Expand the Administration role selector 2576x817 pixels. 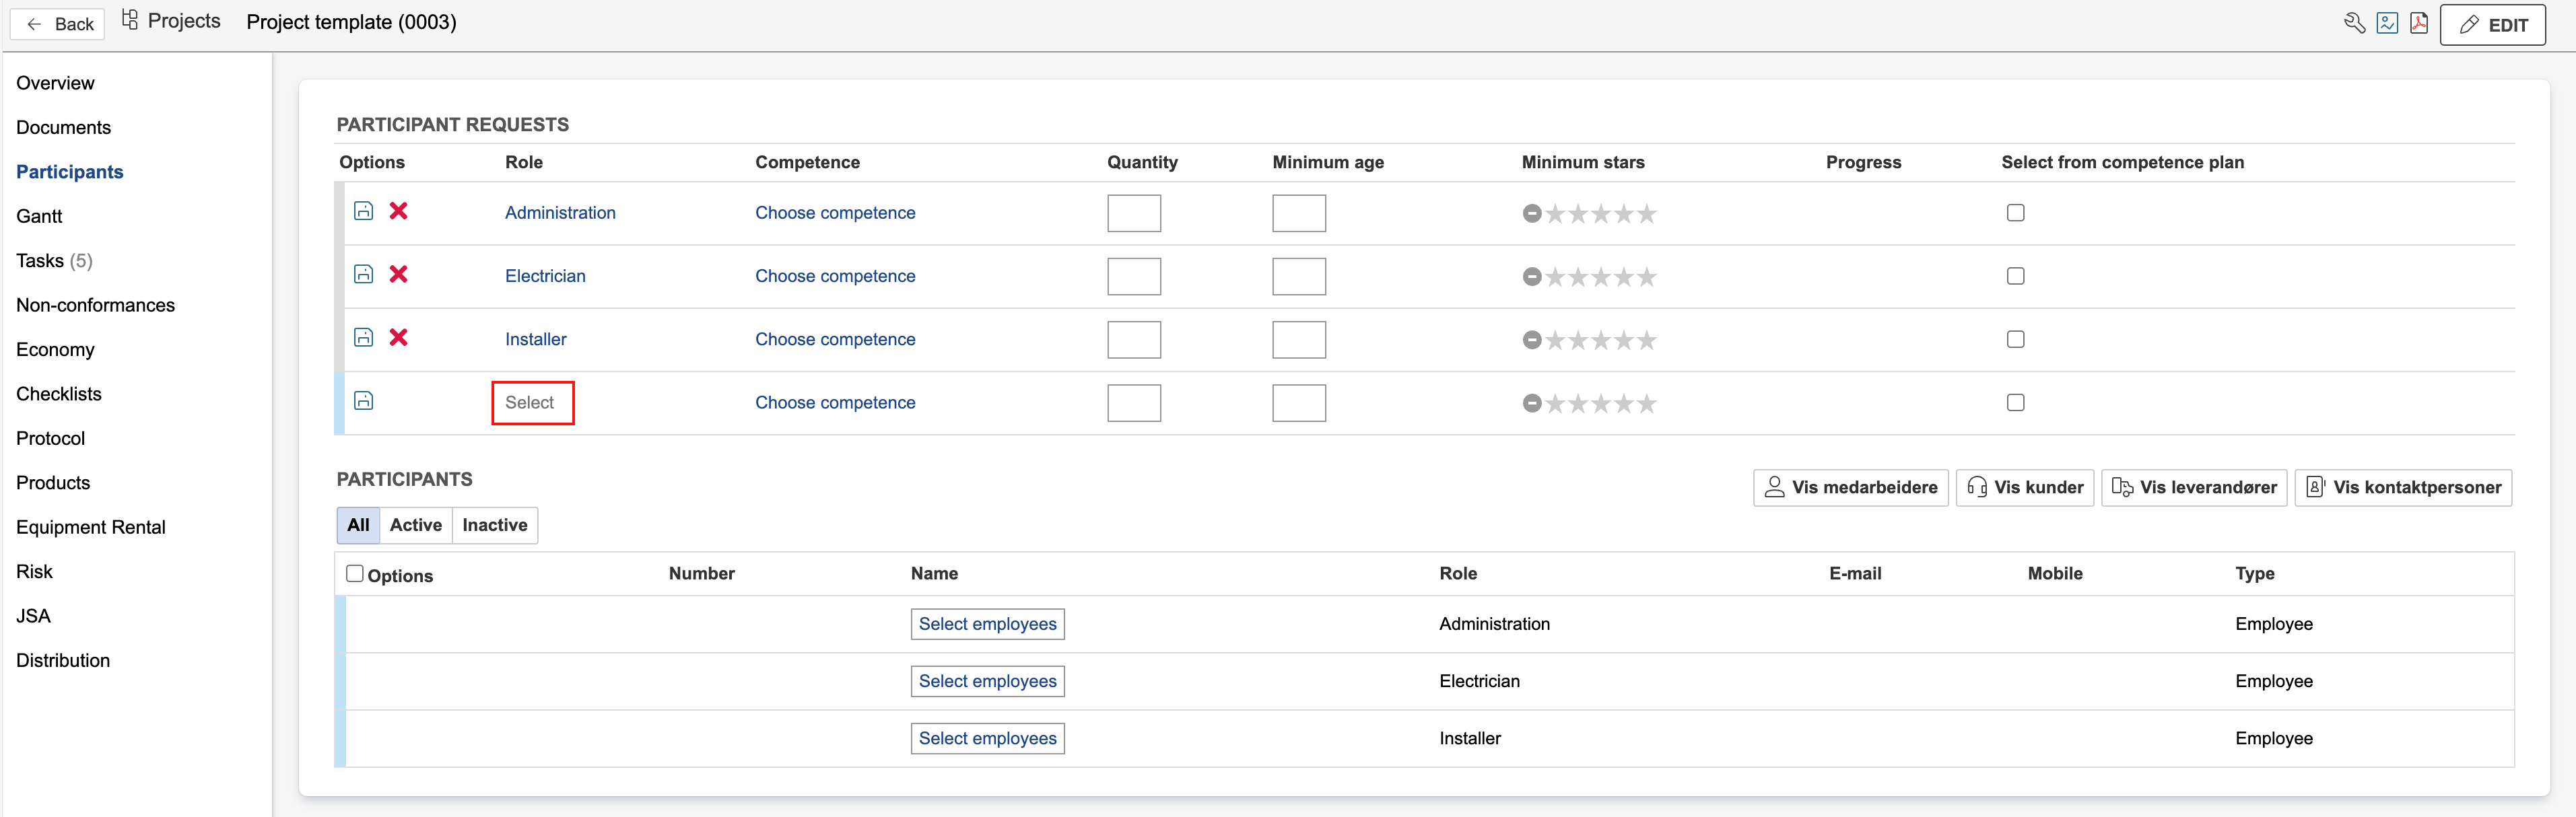coord(559,213)
